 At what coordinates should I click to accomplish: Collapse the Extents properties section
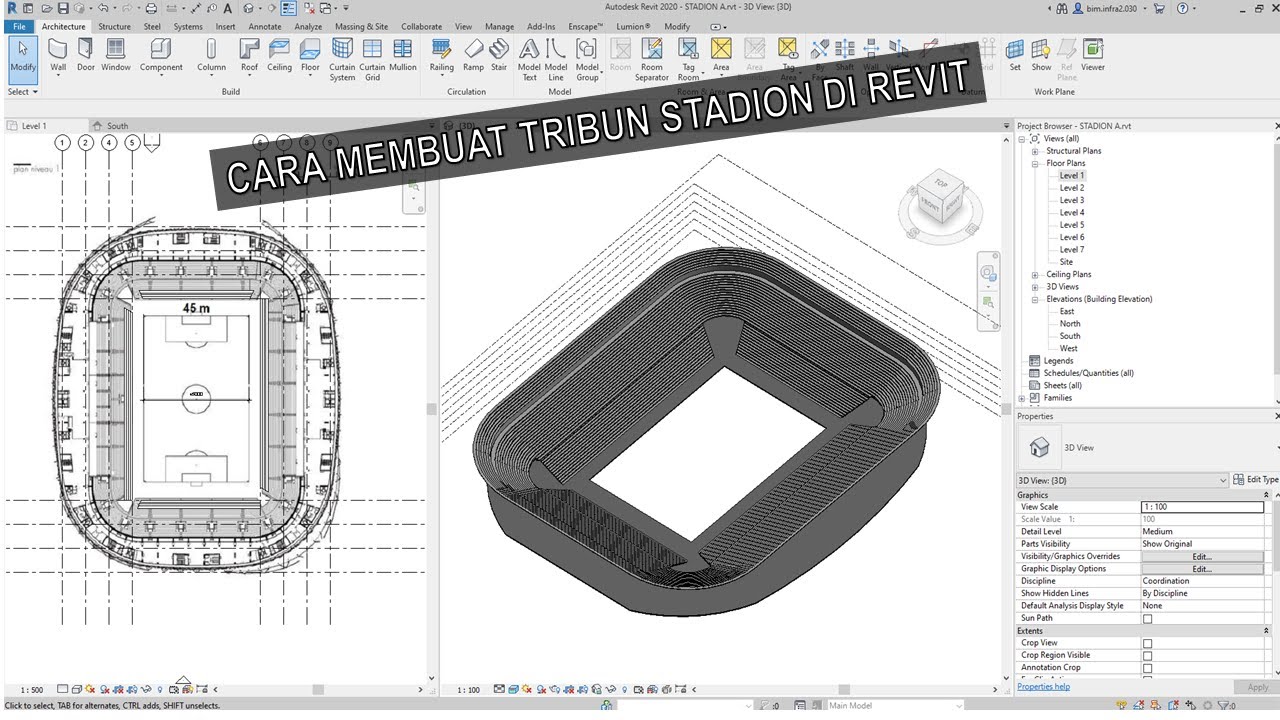pos(1266,631)
